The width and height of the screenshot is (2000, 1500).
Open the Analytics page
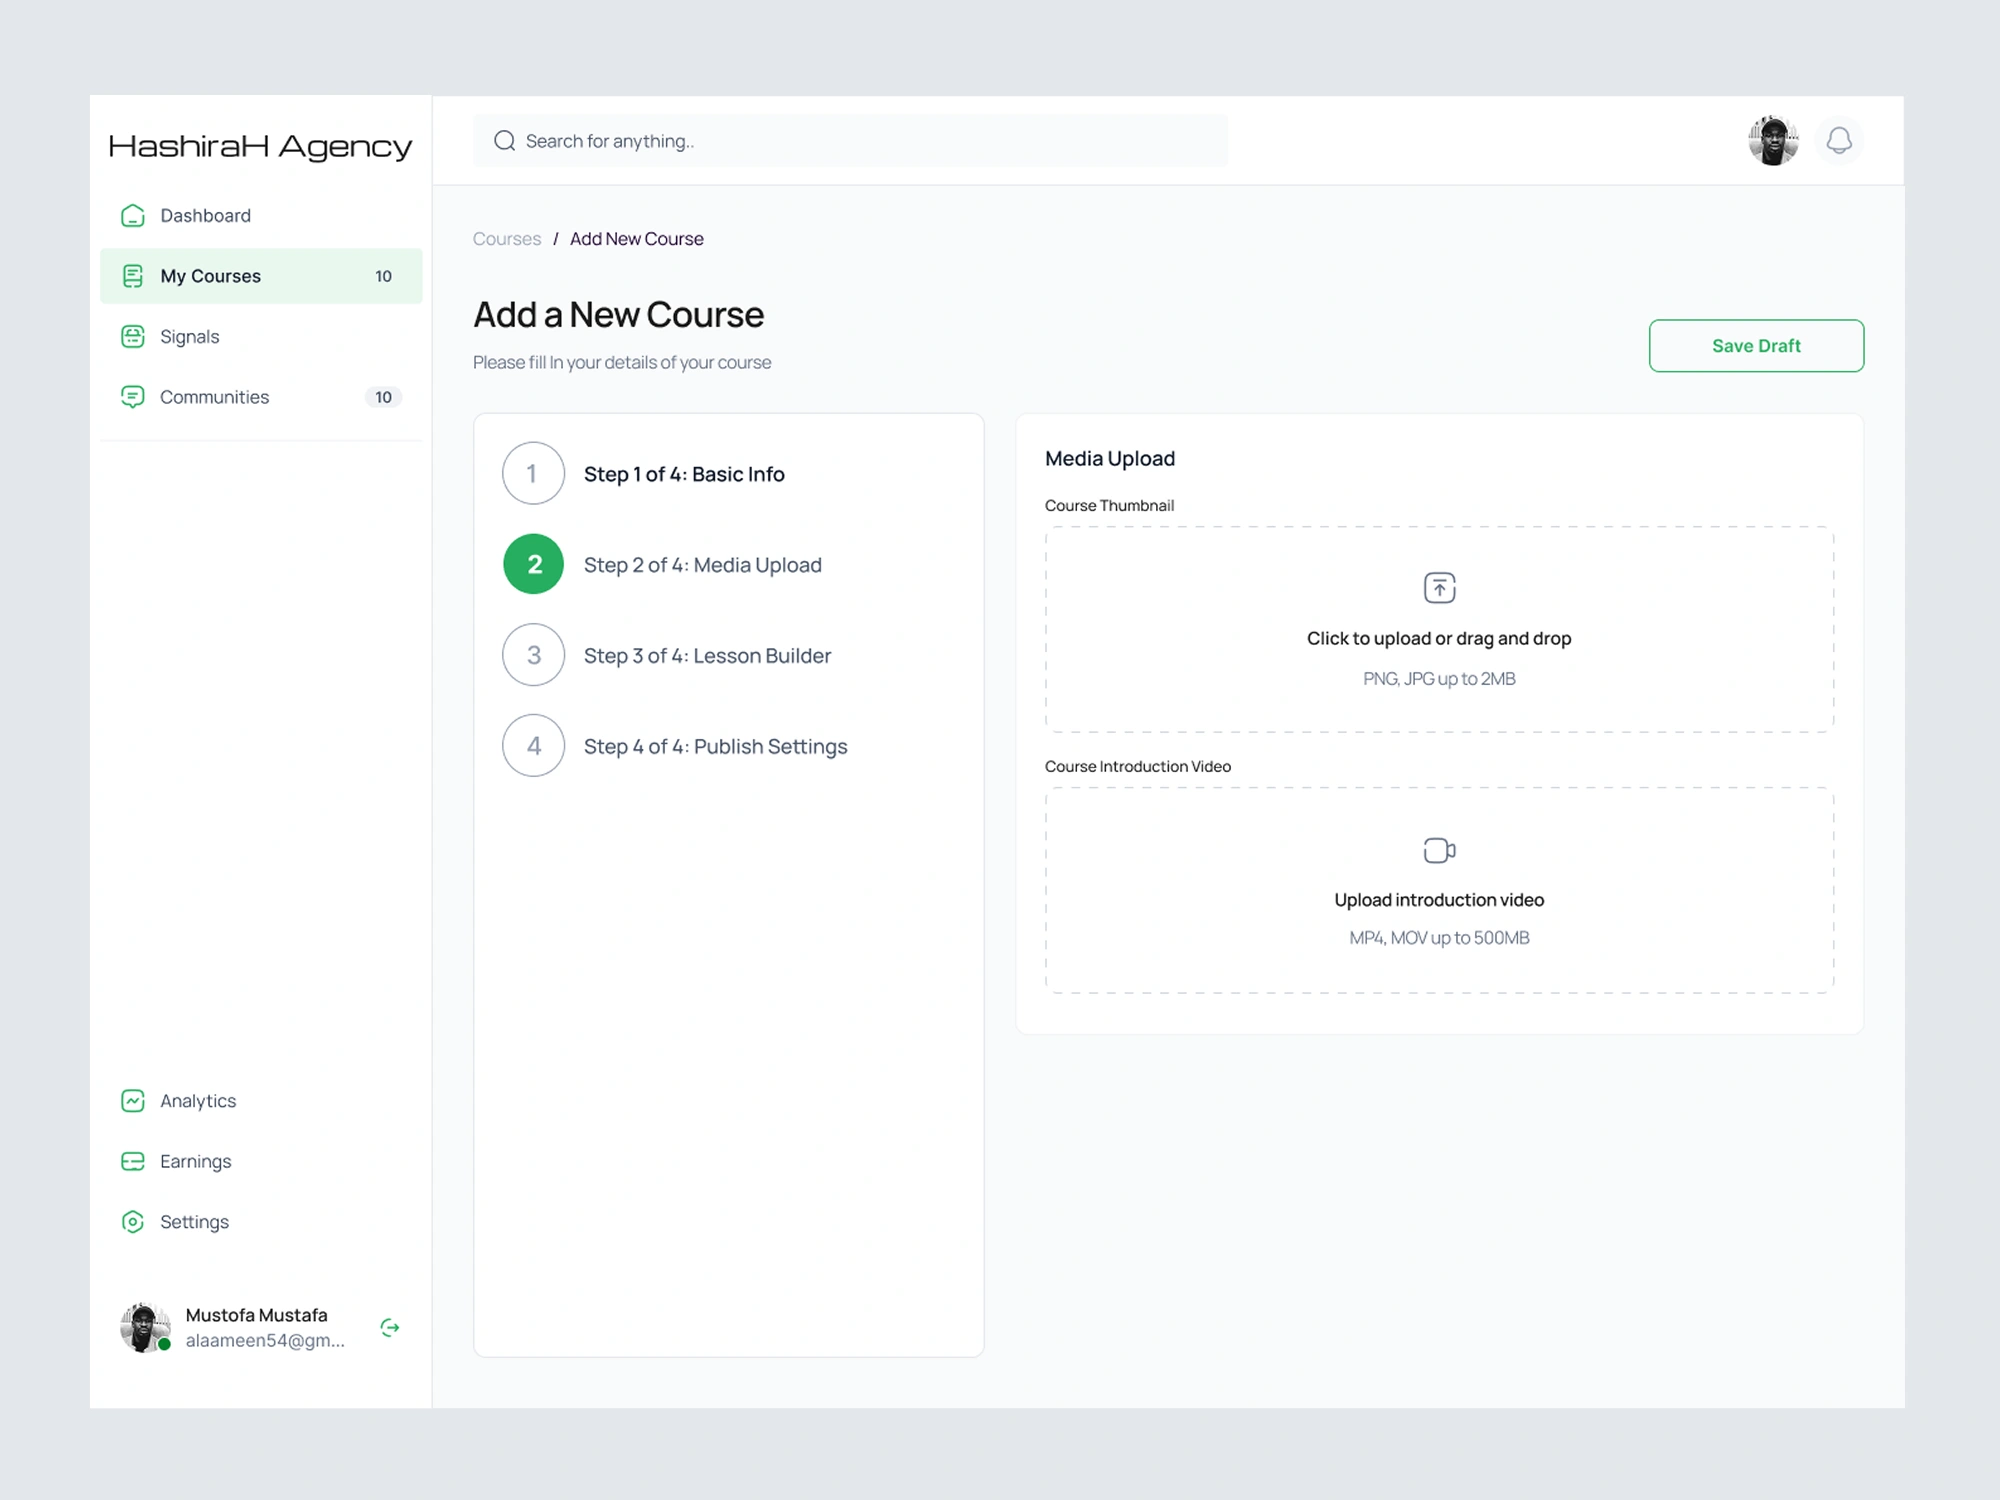[198, 1101]
